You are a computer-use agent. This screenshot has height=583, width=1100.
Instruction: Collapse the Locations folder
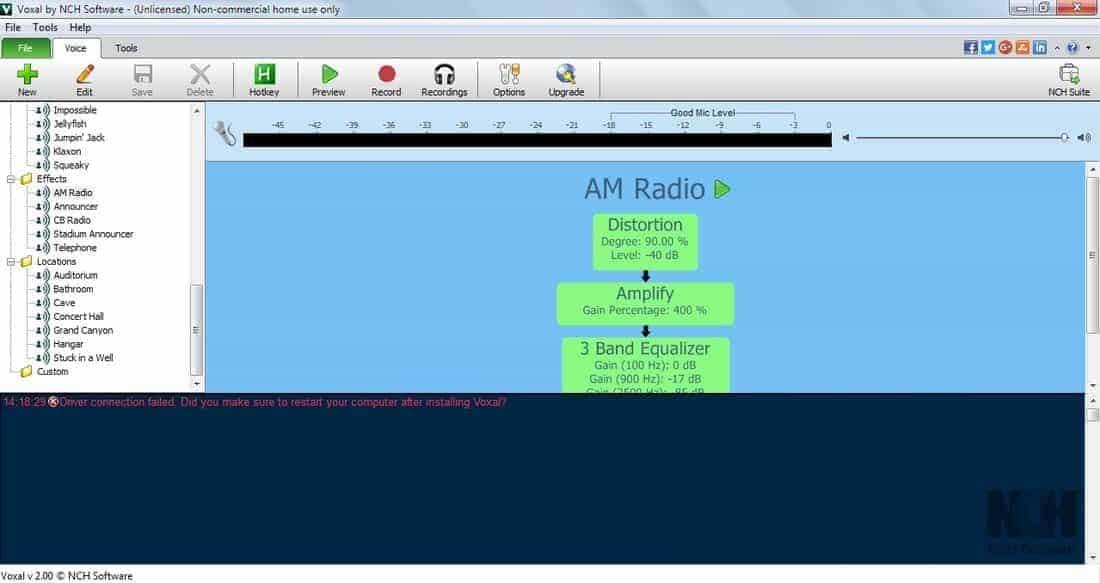pyautogui.click(x=11, y=262)
